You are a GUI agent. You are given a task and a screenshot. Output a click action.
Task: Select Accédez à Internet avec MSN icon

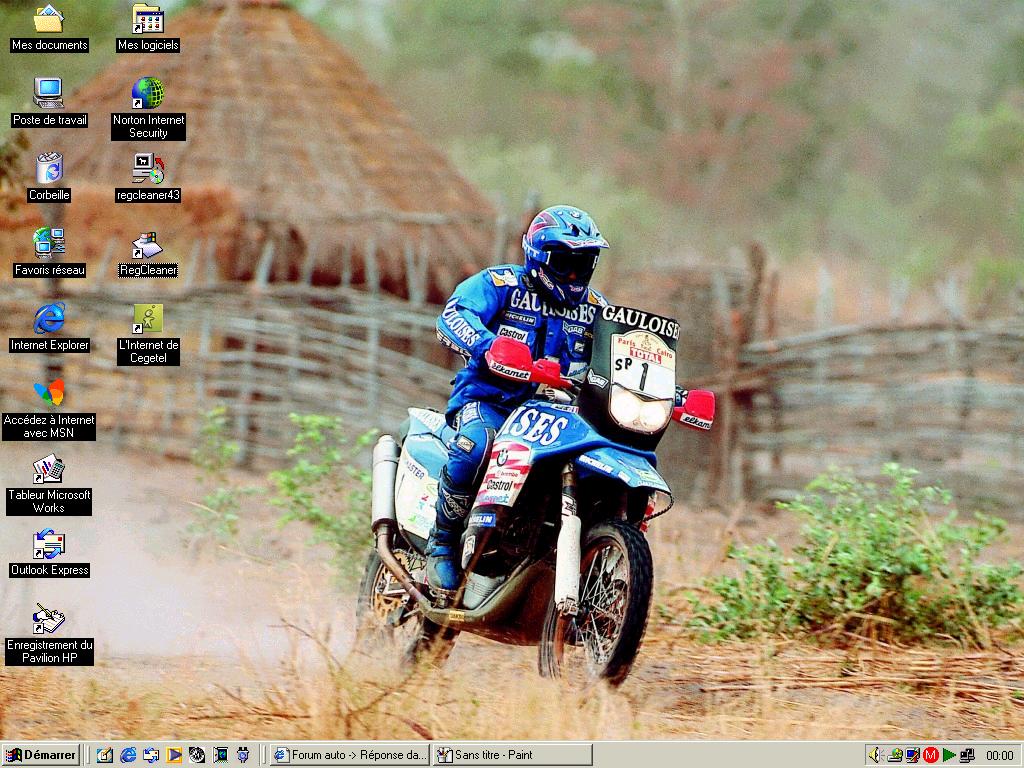tap(48, 393)
